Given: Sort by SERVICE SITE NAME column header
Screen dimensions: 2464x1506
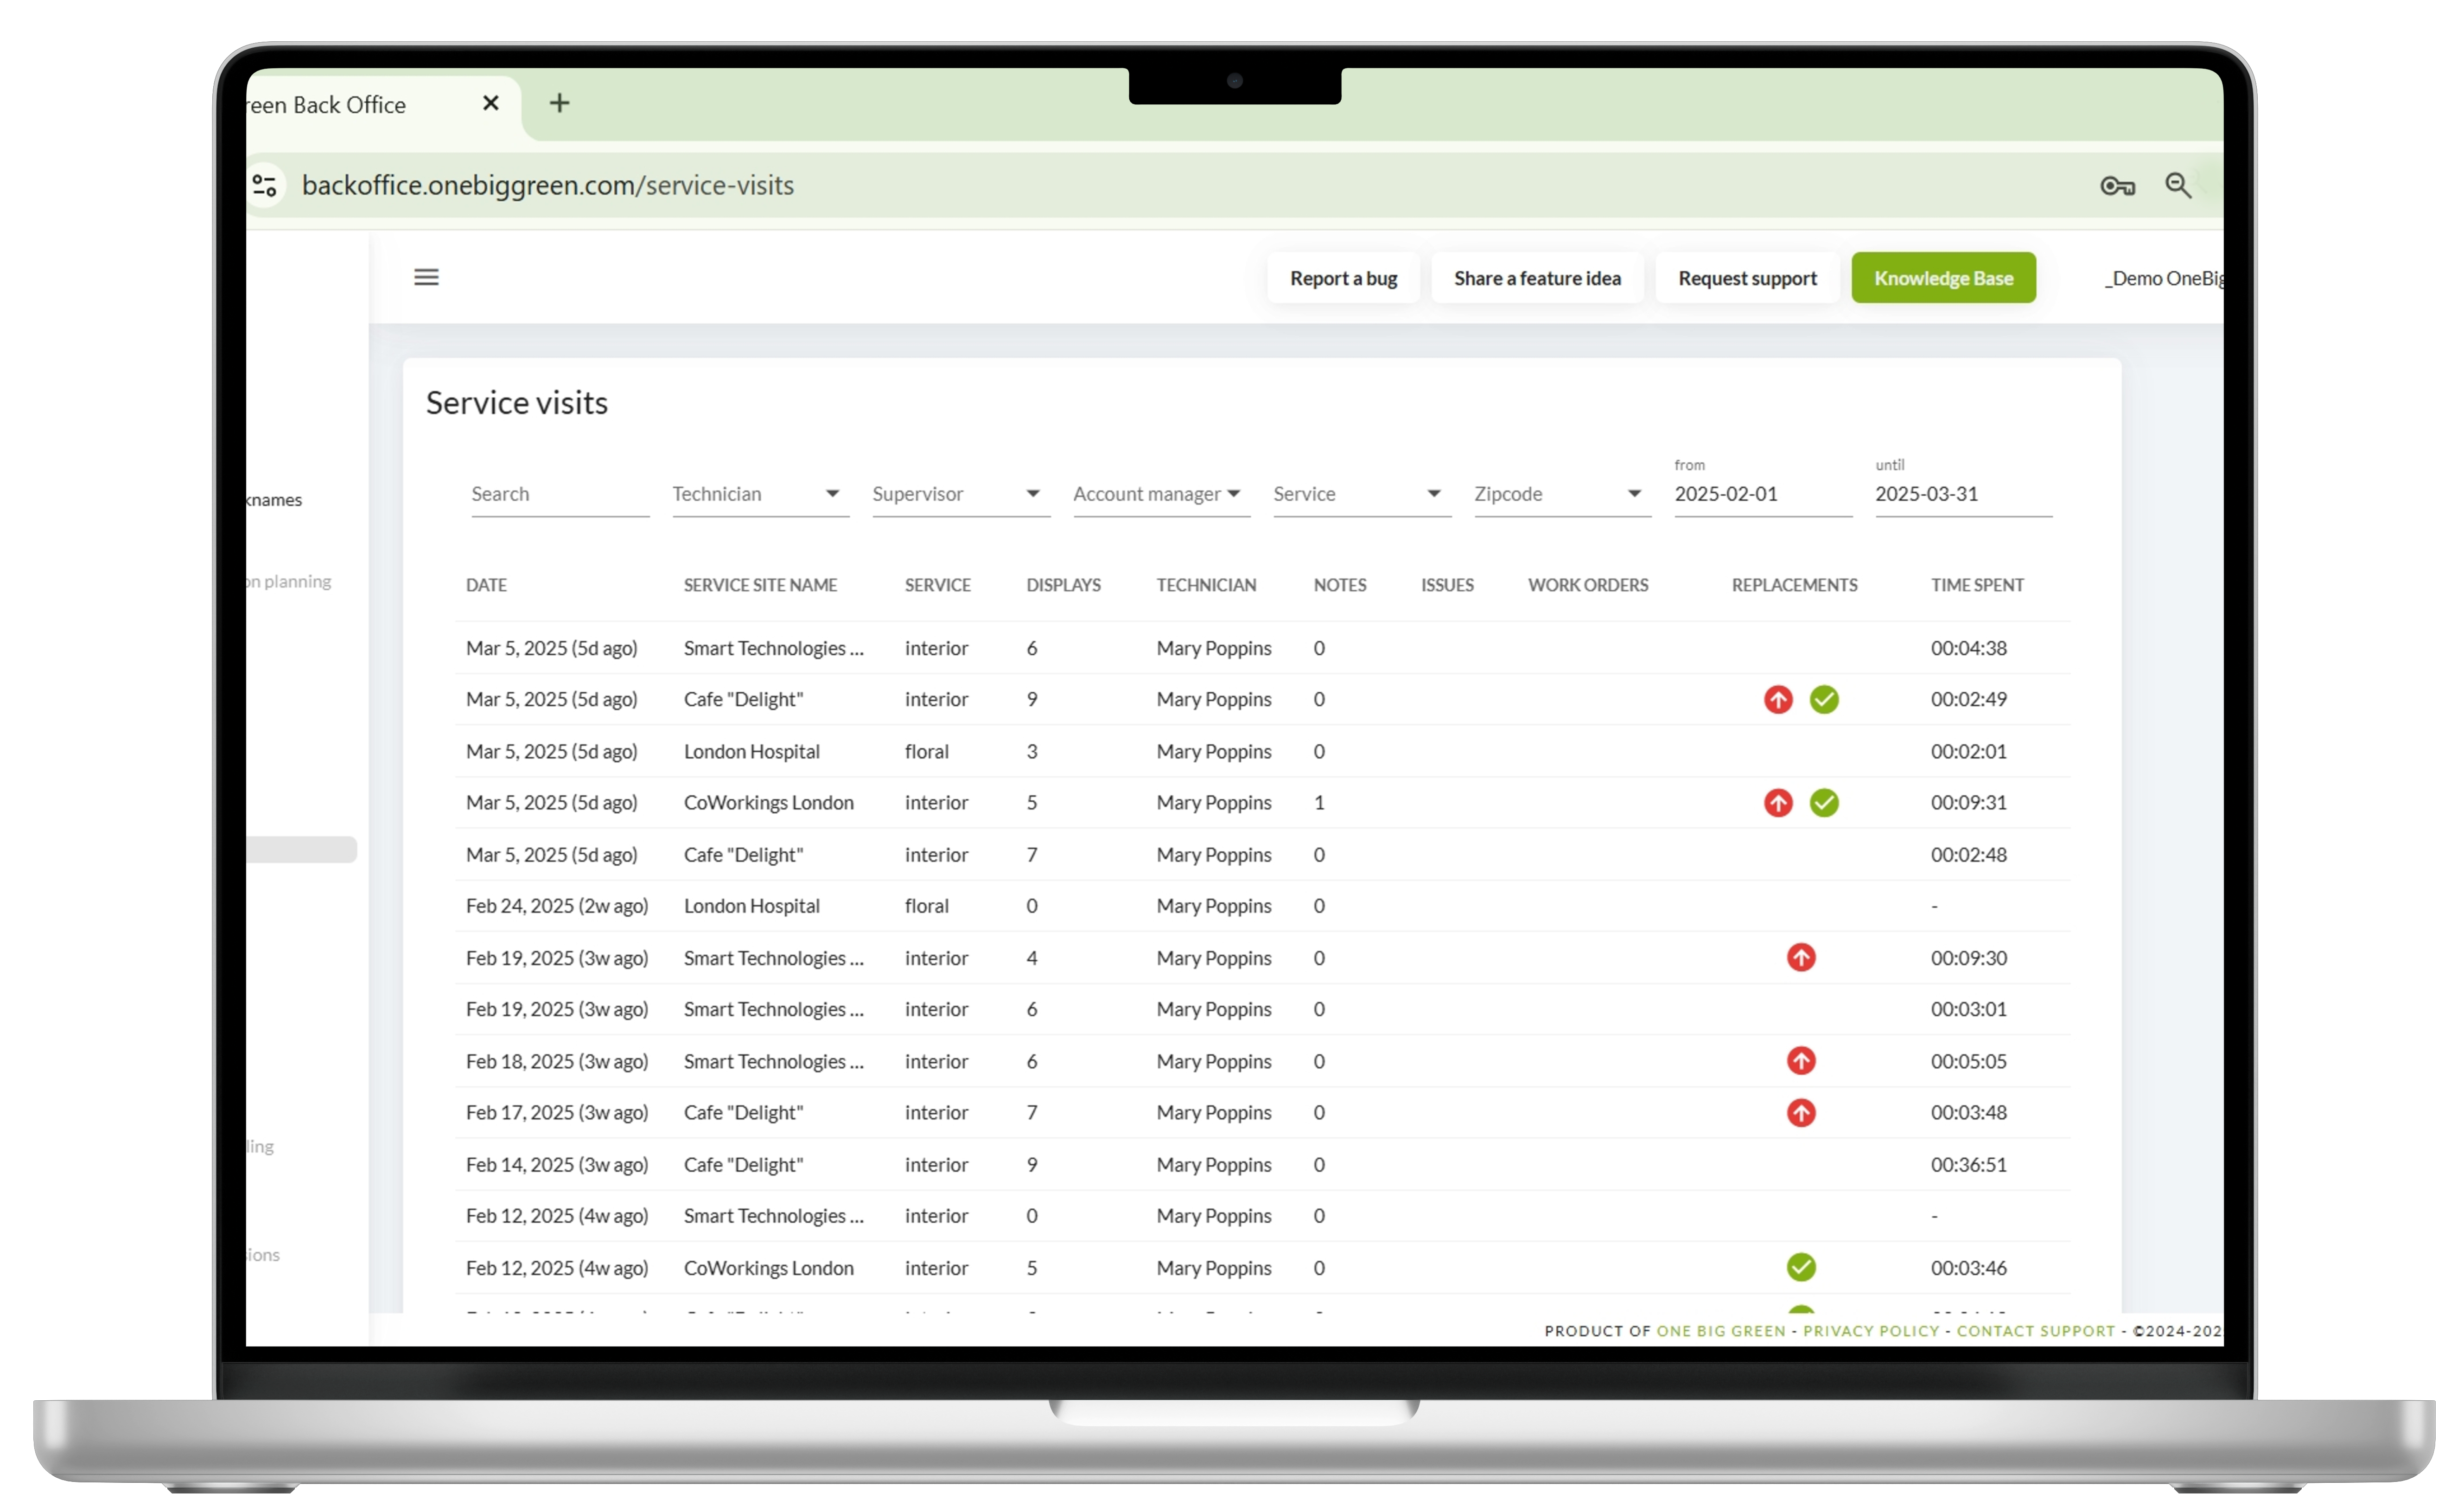Looking at the screenshot, I should [760, 585].
